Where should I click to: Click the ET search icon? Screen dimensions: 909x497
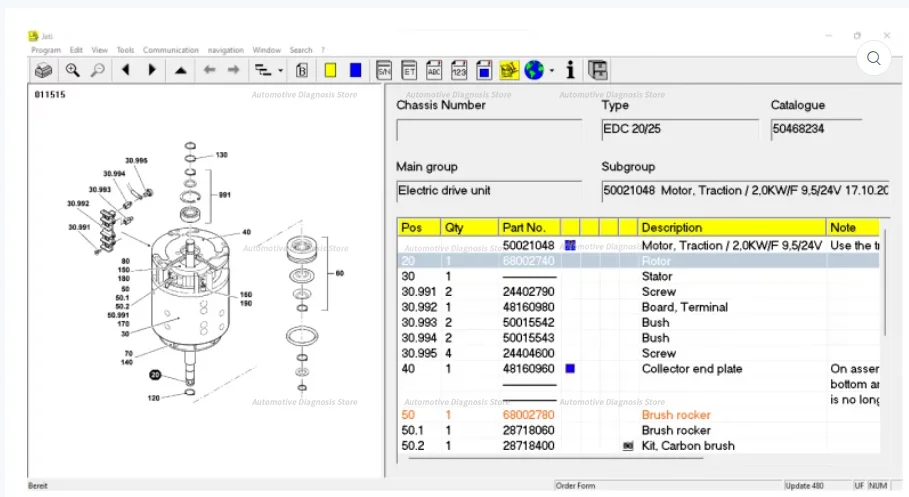coord(409,70)
